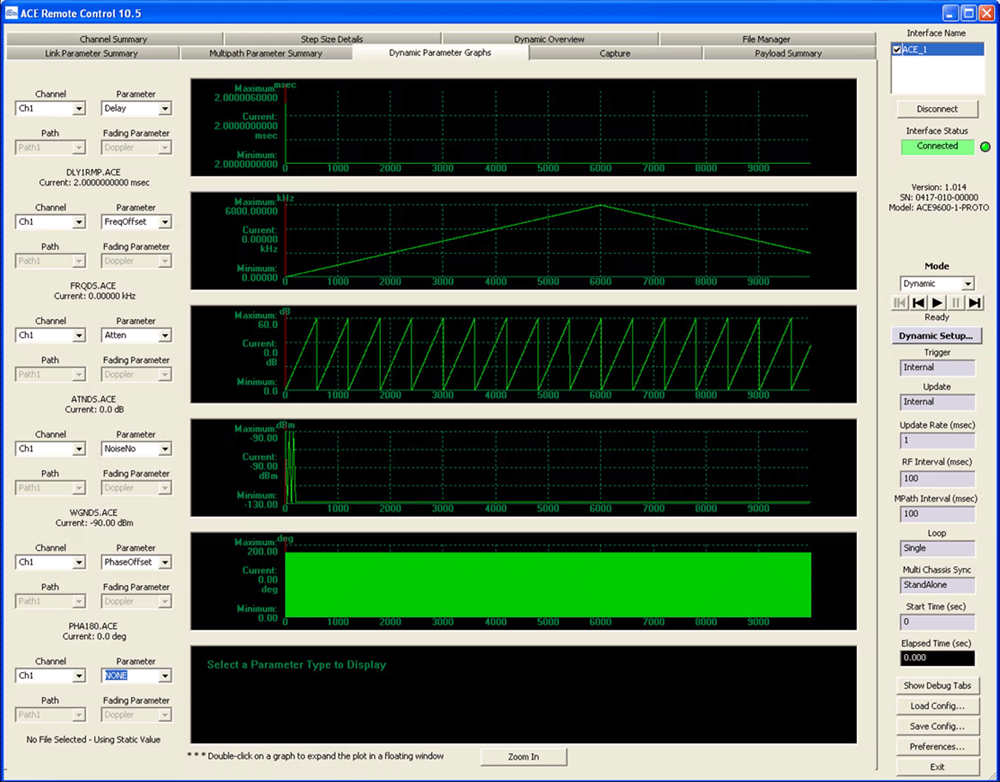Screen dimensions: 1000x782
Task: Expand the Parameter dropdown set to FreqOffset
Action: tap(165, 222)
